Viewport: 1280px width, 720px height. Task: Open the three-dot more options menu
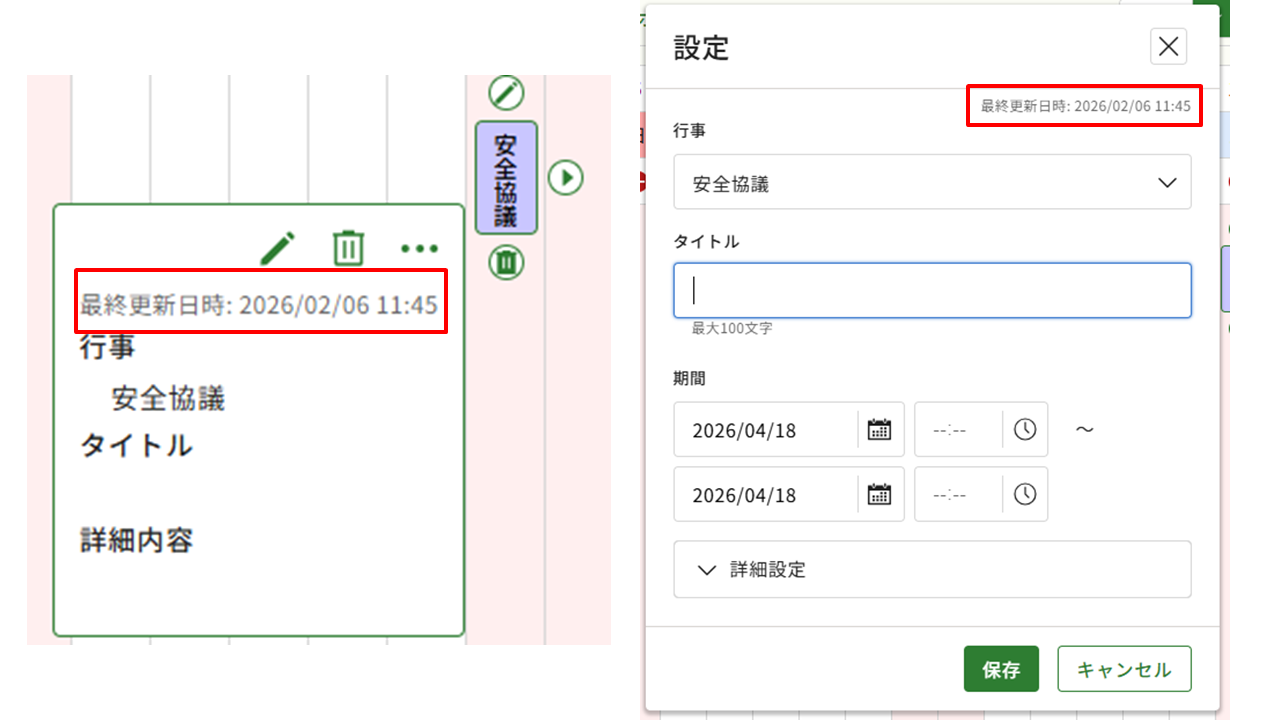click(x=420, y=248)
